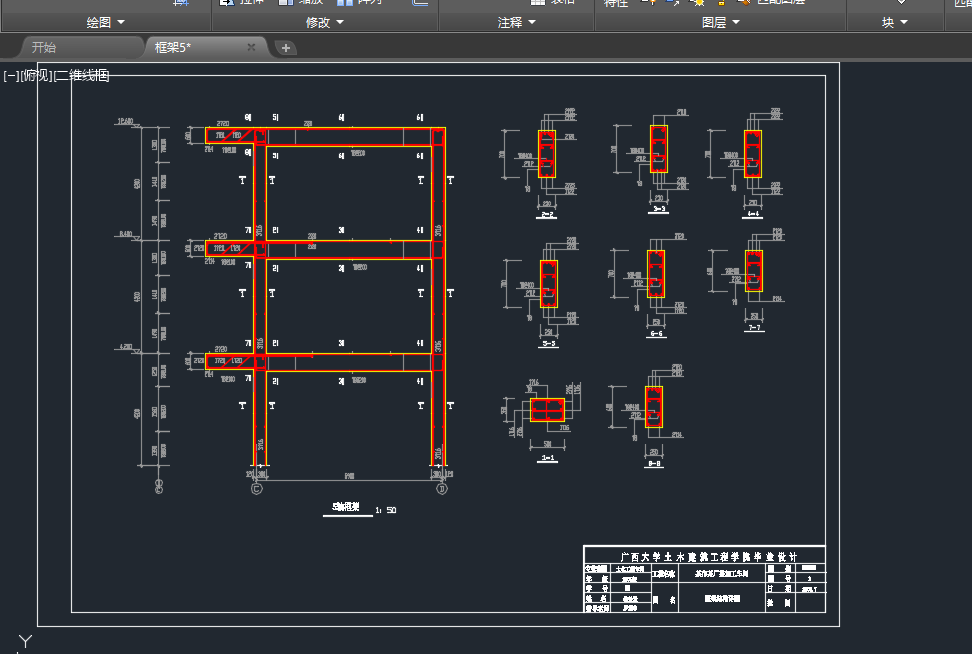Image resolution: width=972 pixels, height=654 pixels.
Task: Create a new drawing with plus tab
Action: [x=285, y=47]
